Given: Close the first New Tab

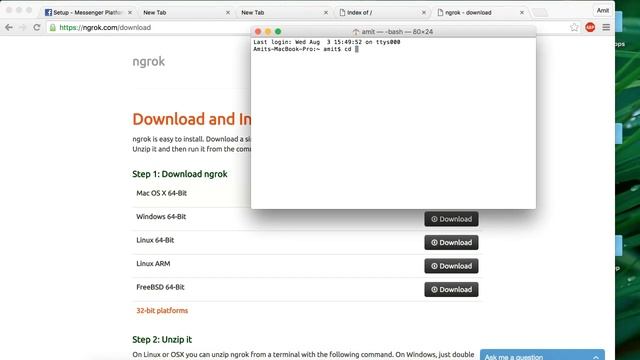Looking at the screenshot, I should point(228,13).
